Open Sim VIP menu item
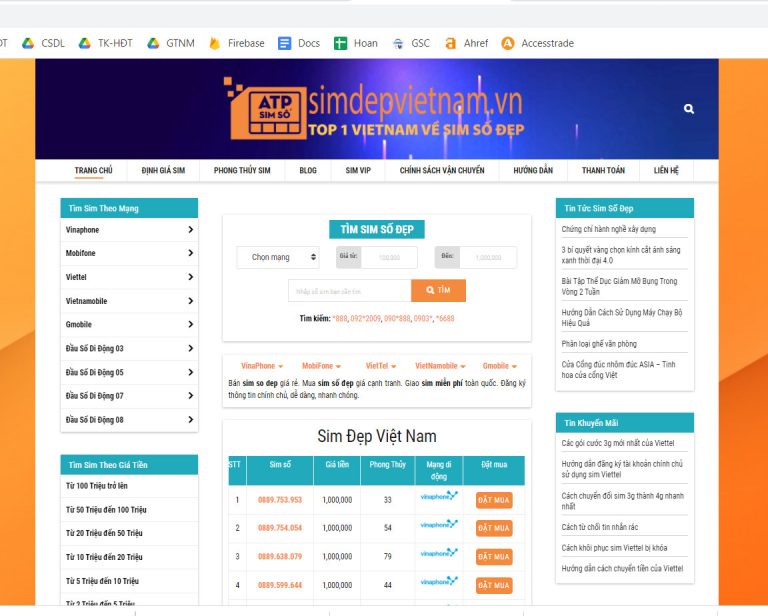The width and height of the screenshot is (768, 616). pyautogui.click(x=358, y=170)
